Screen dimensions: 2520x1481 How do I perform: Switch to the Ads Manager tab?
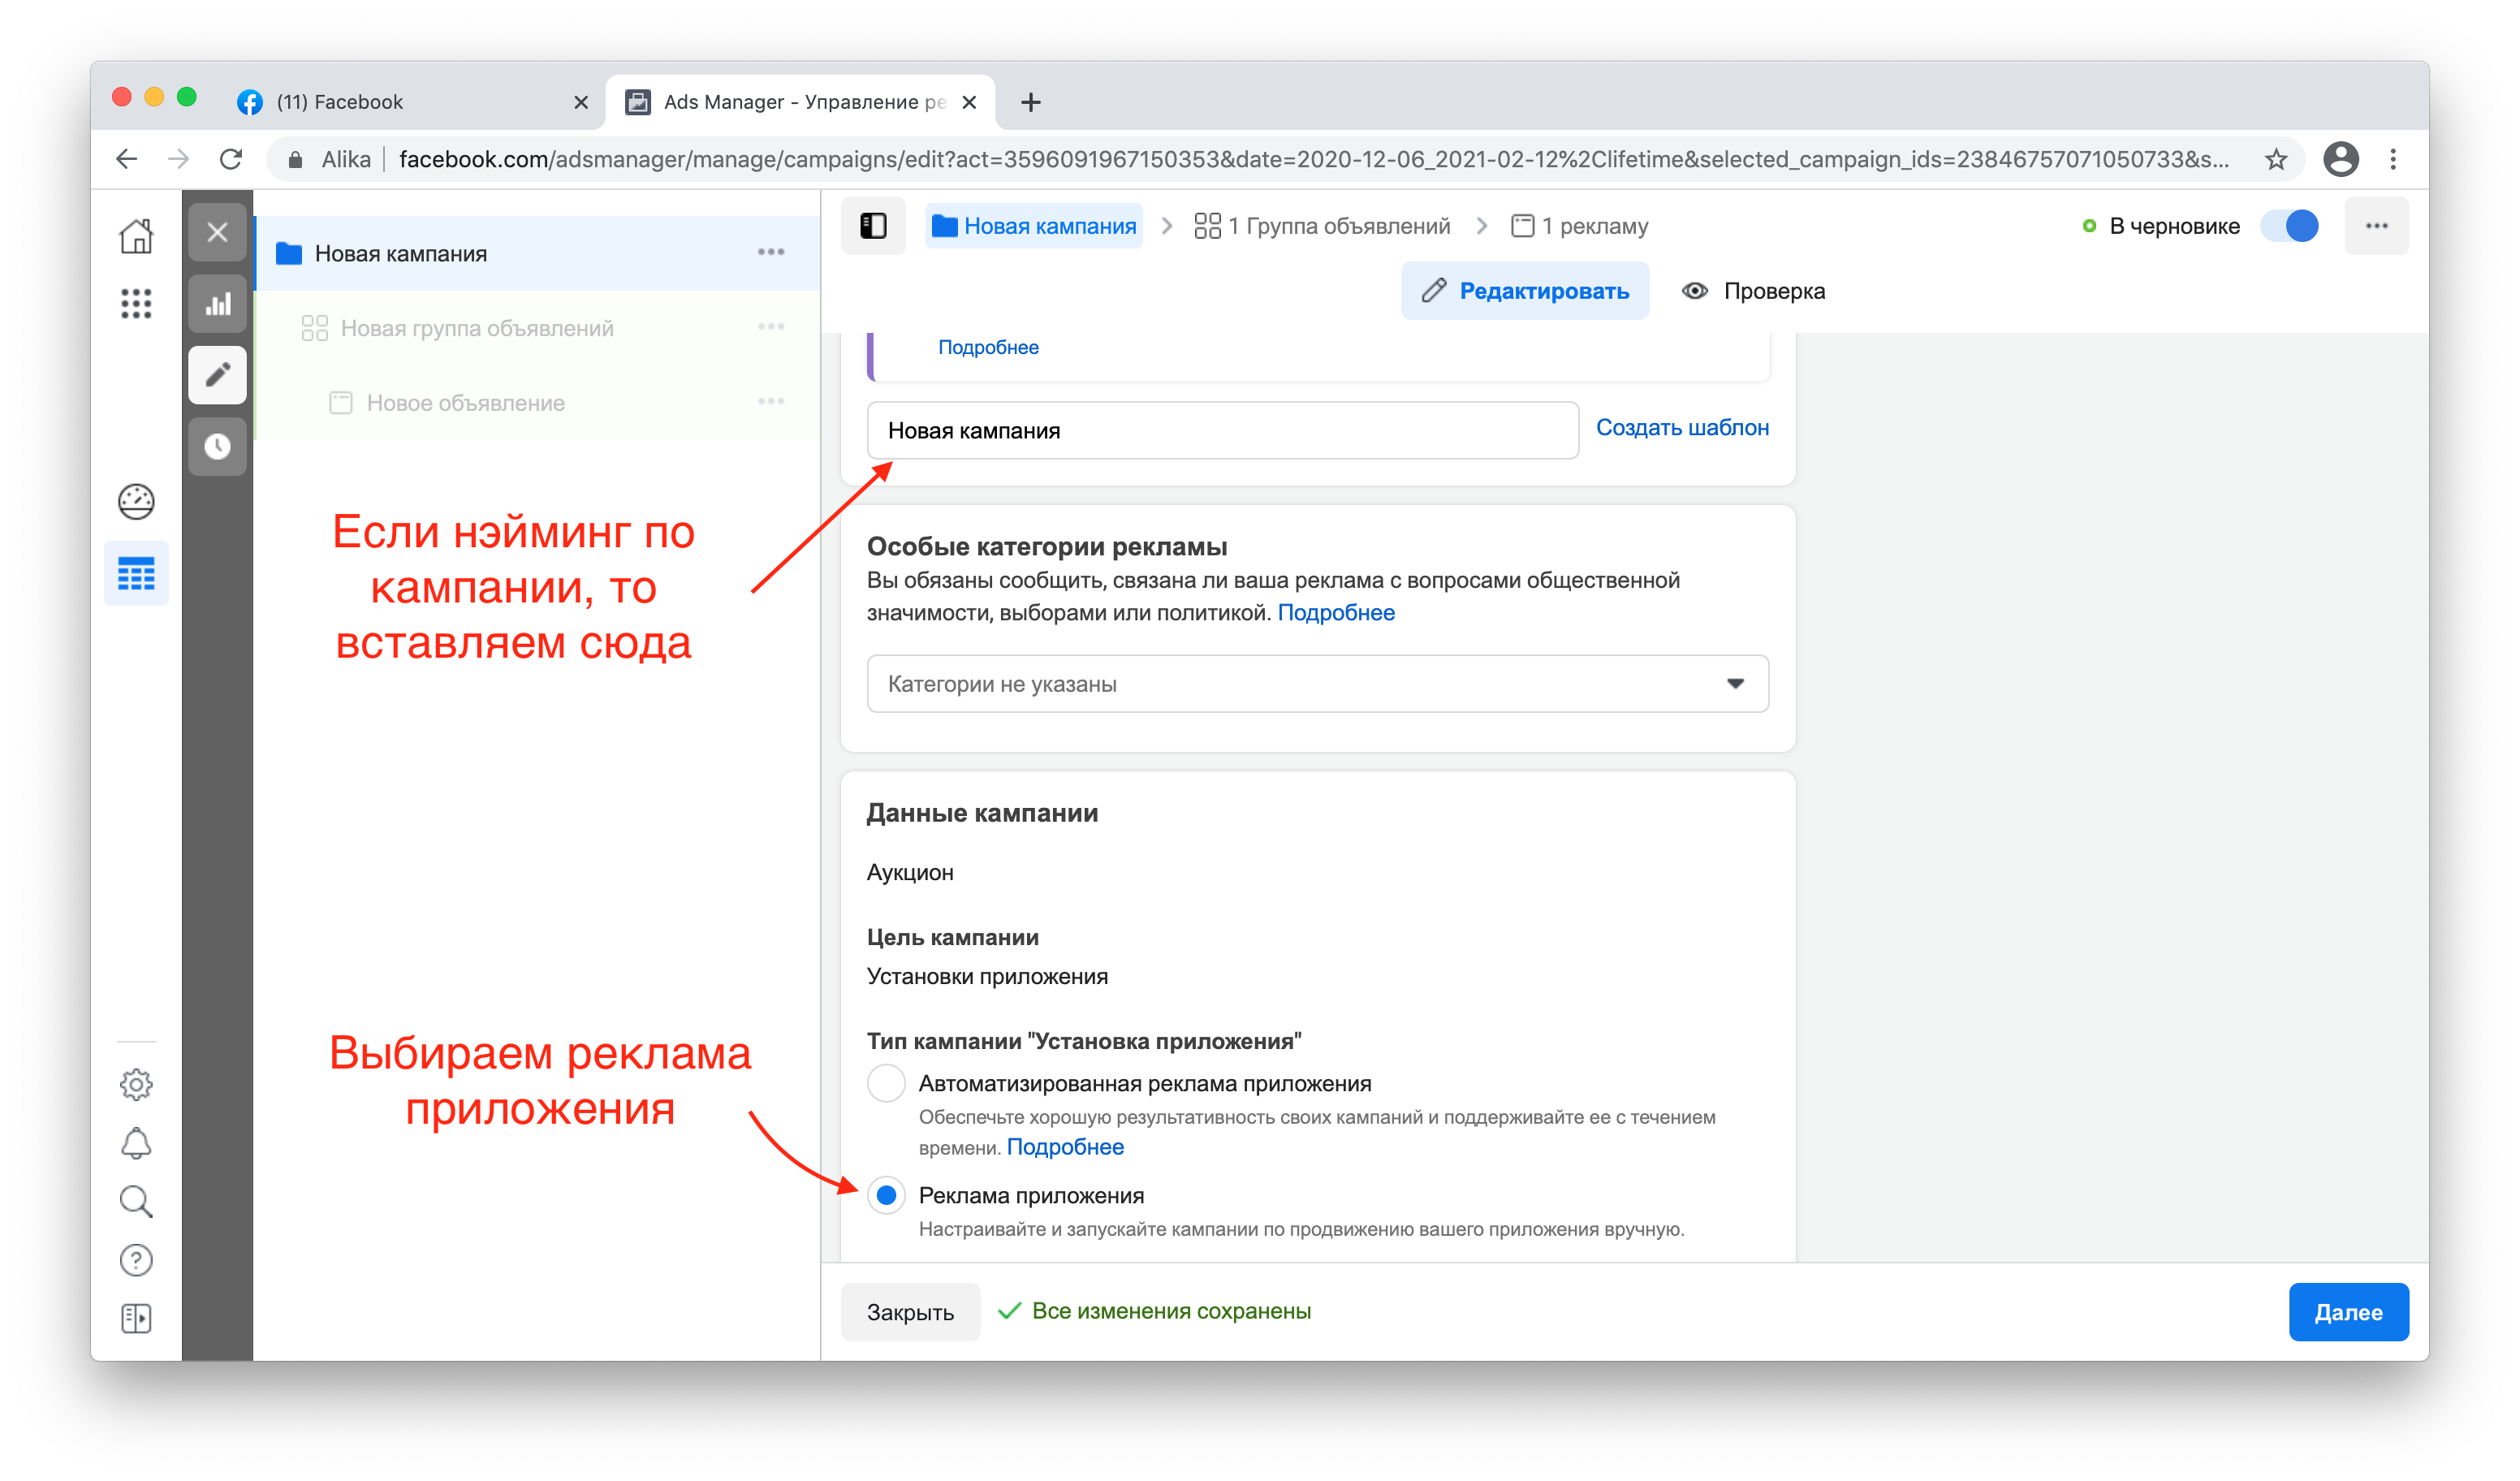point(800,102)
